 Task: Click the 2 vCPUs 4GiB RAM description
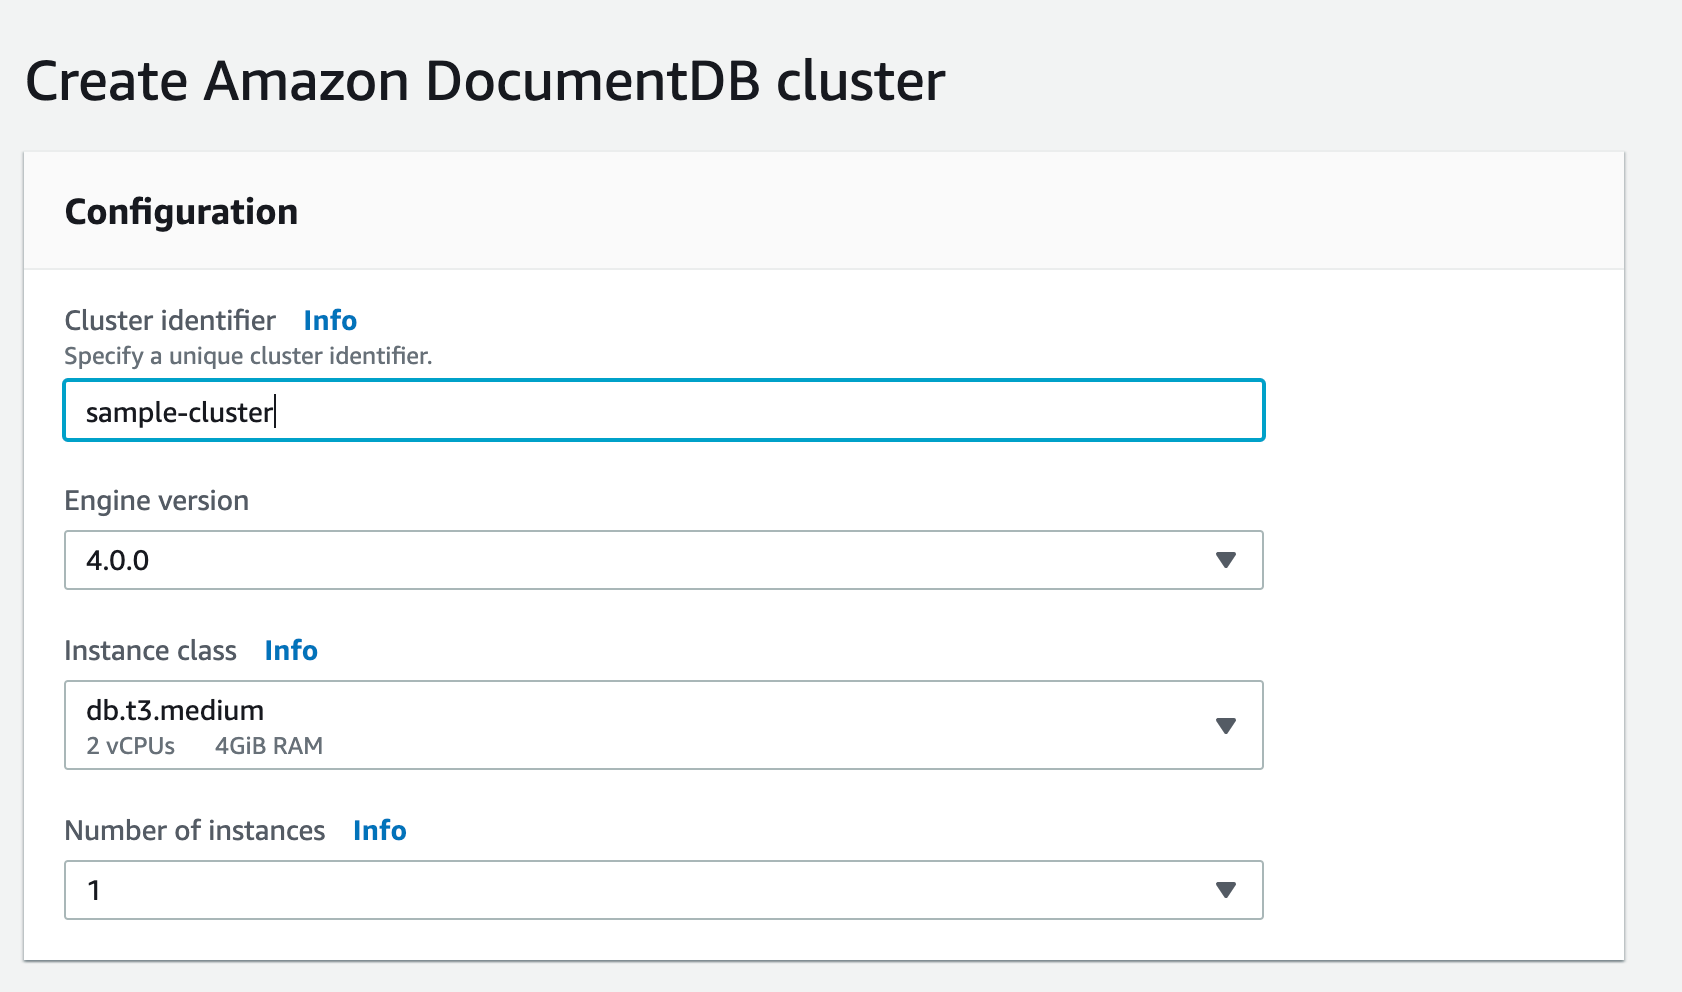[x=205, y=746]
